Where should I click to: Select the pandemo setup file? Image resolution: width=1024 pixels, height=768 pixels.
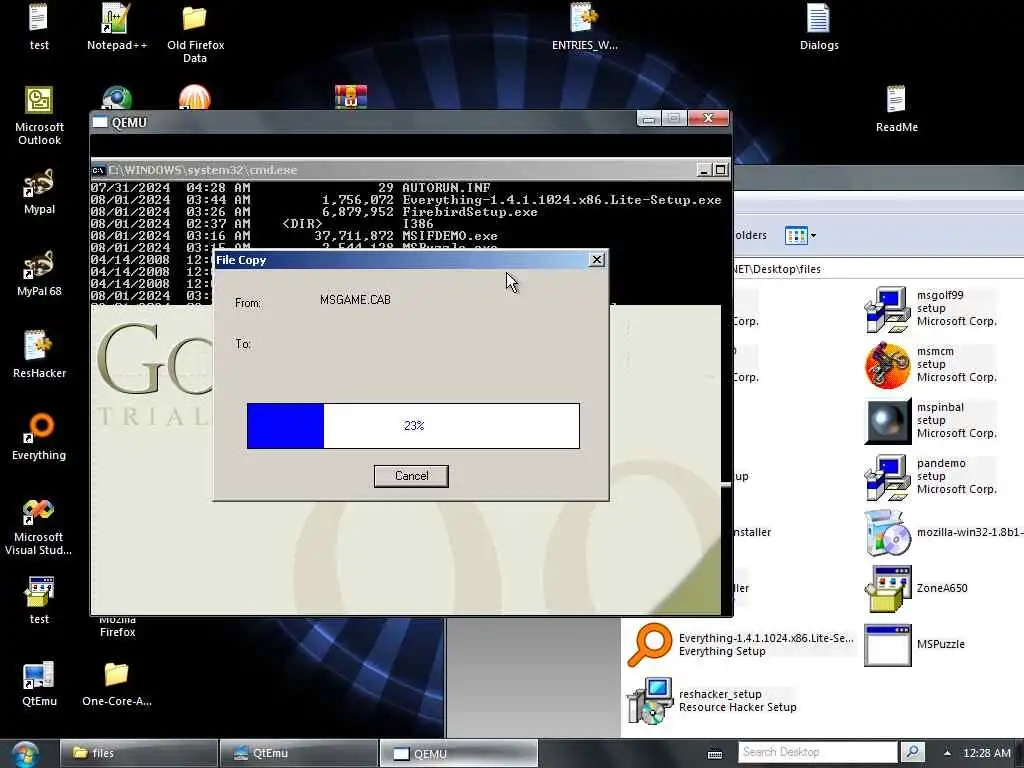coord(931,476)
